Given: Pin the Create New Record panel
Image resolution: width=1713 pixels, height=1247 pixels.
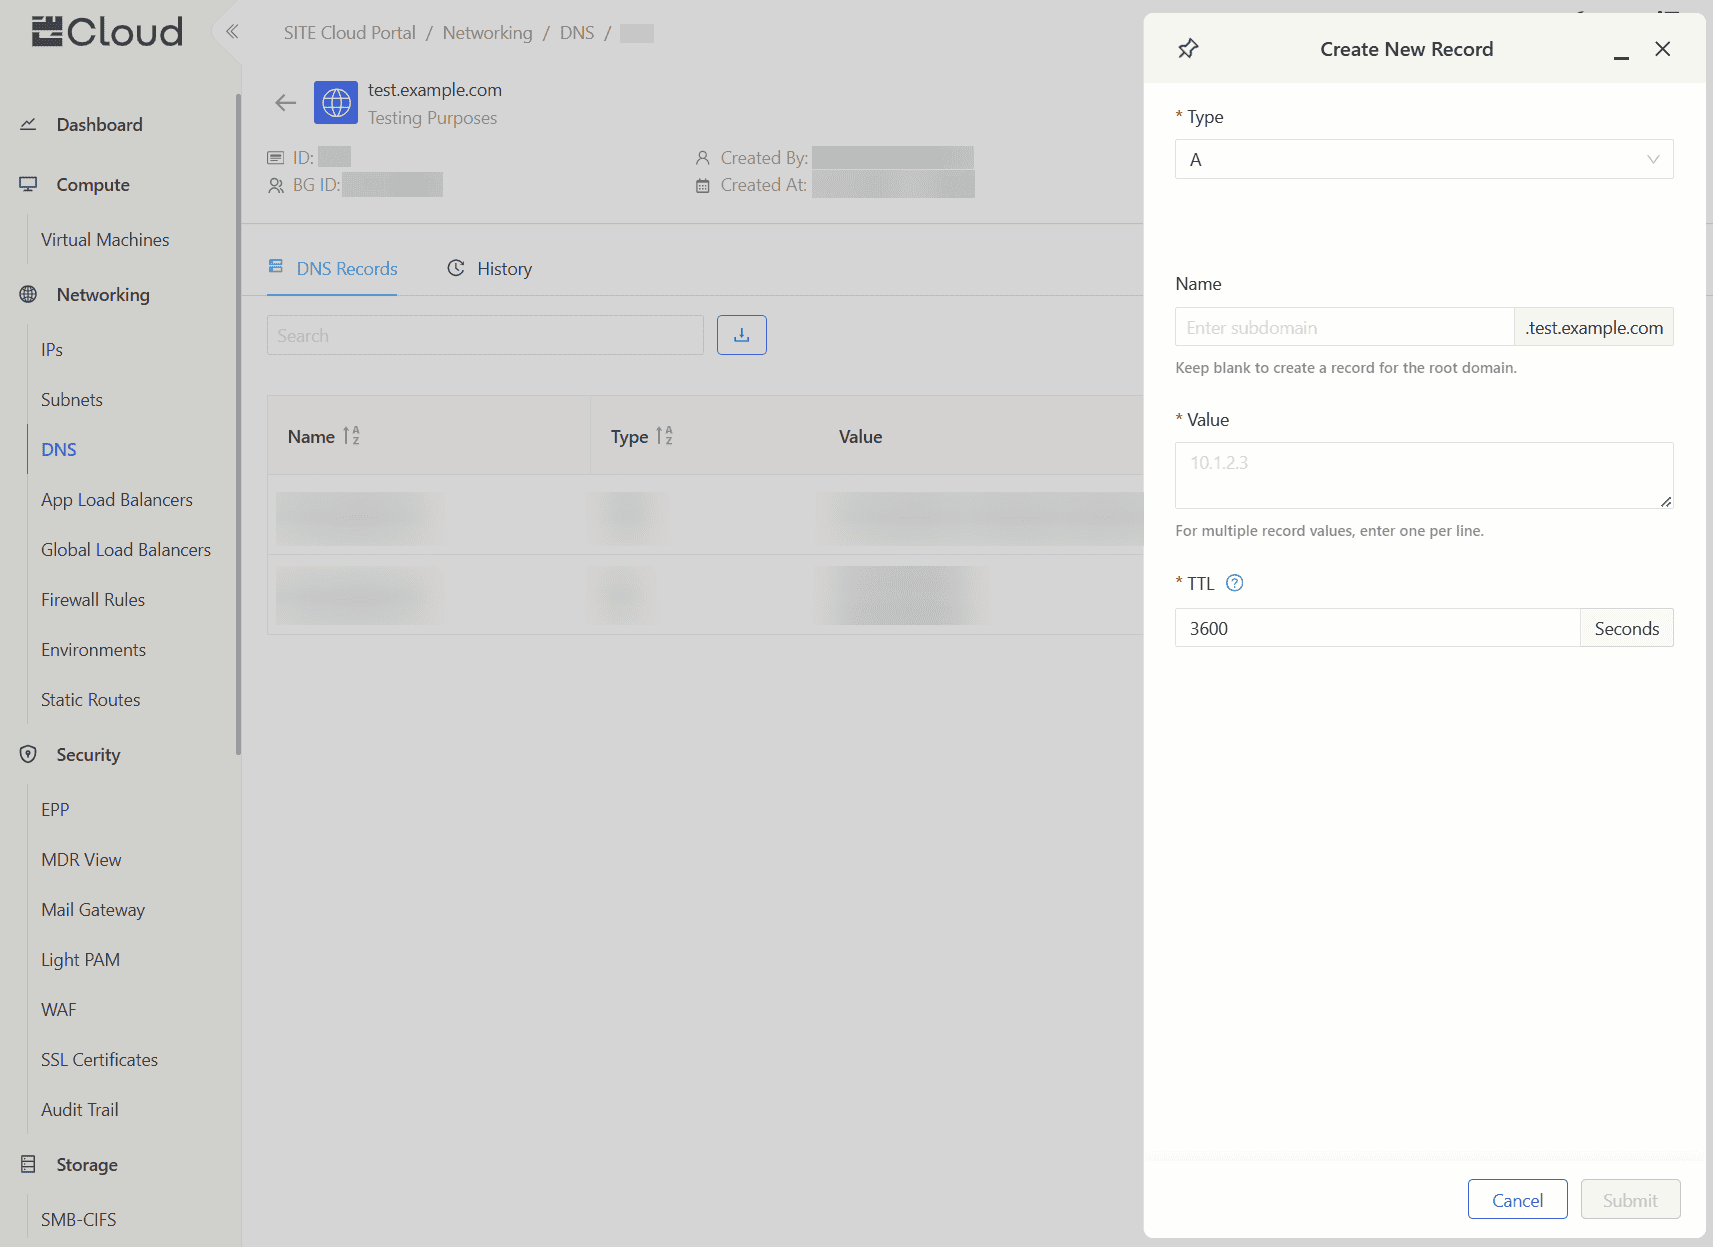Looking at the screenshot, I should (x=1187, y=49).
